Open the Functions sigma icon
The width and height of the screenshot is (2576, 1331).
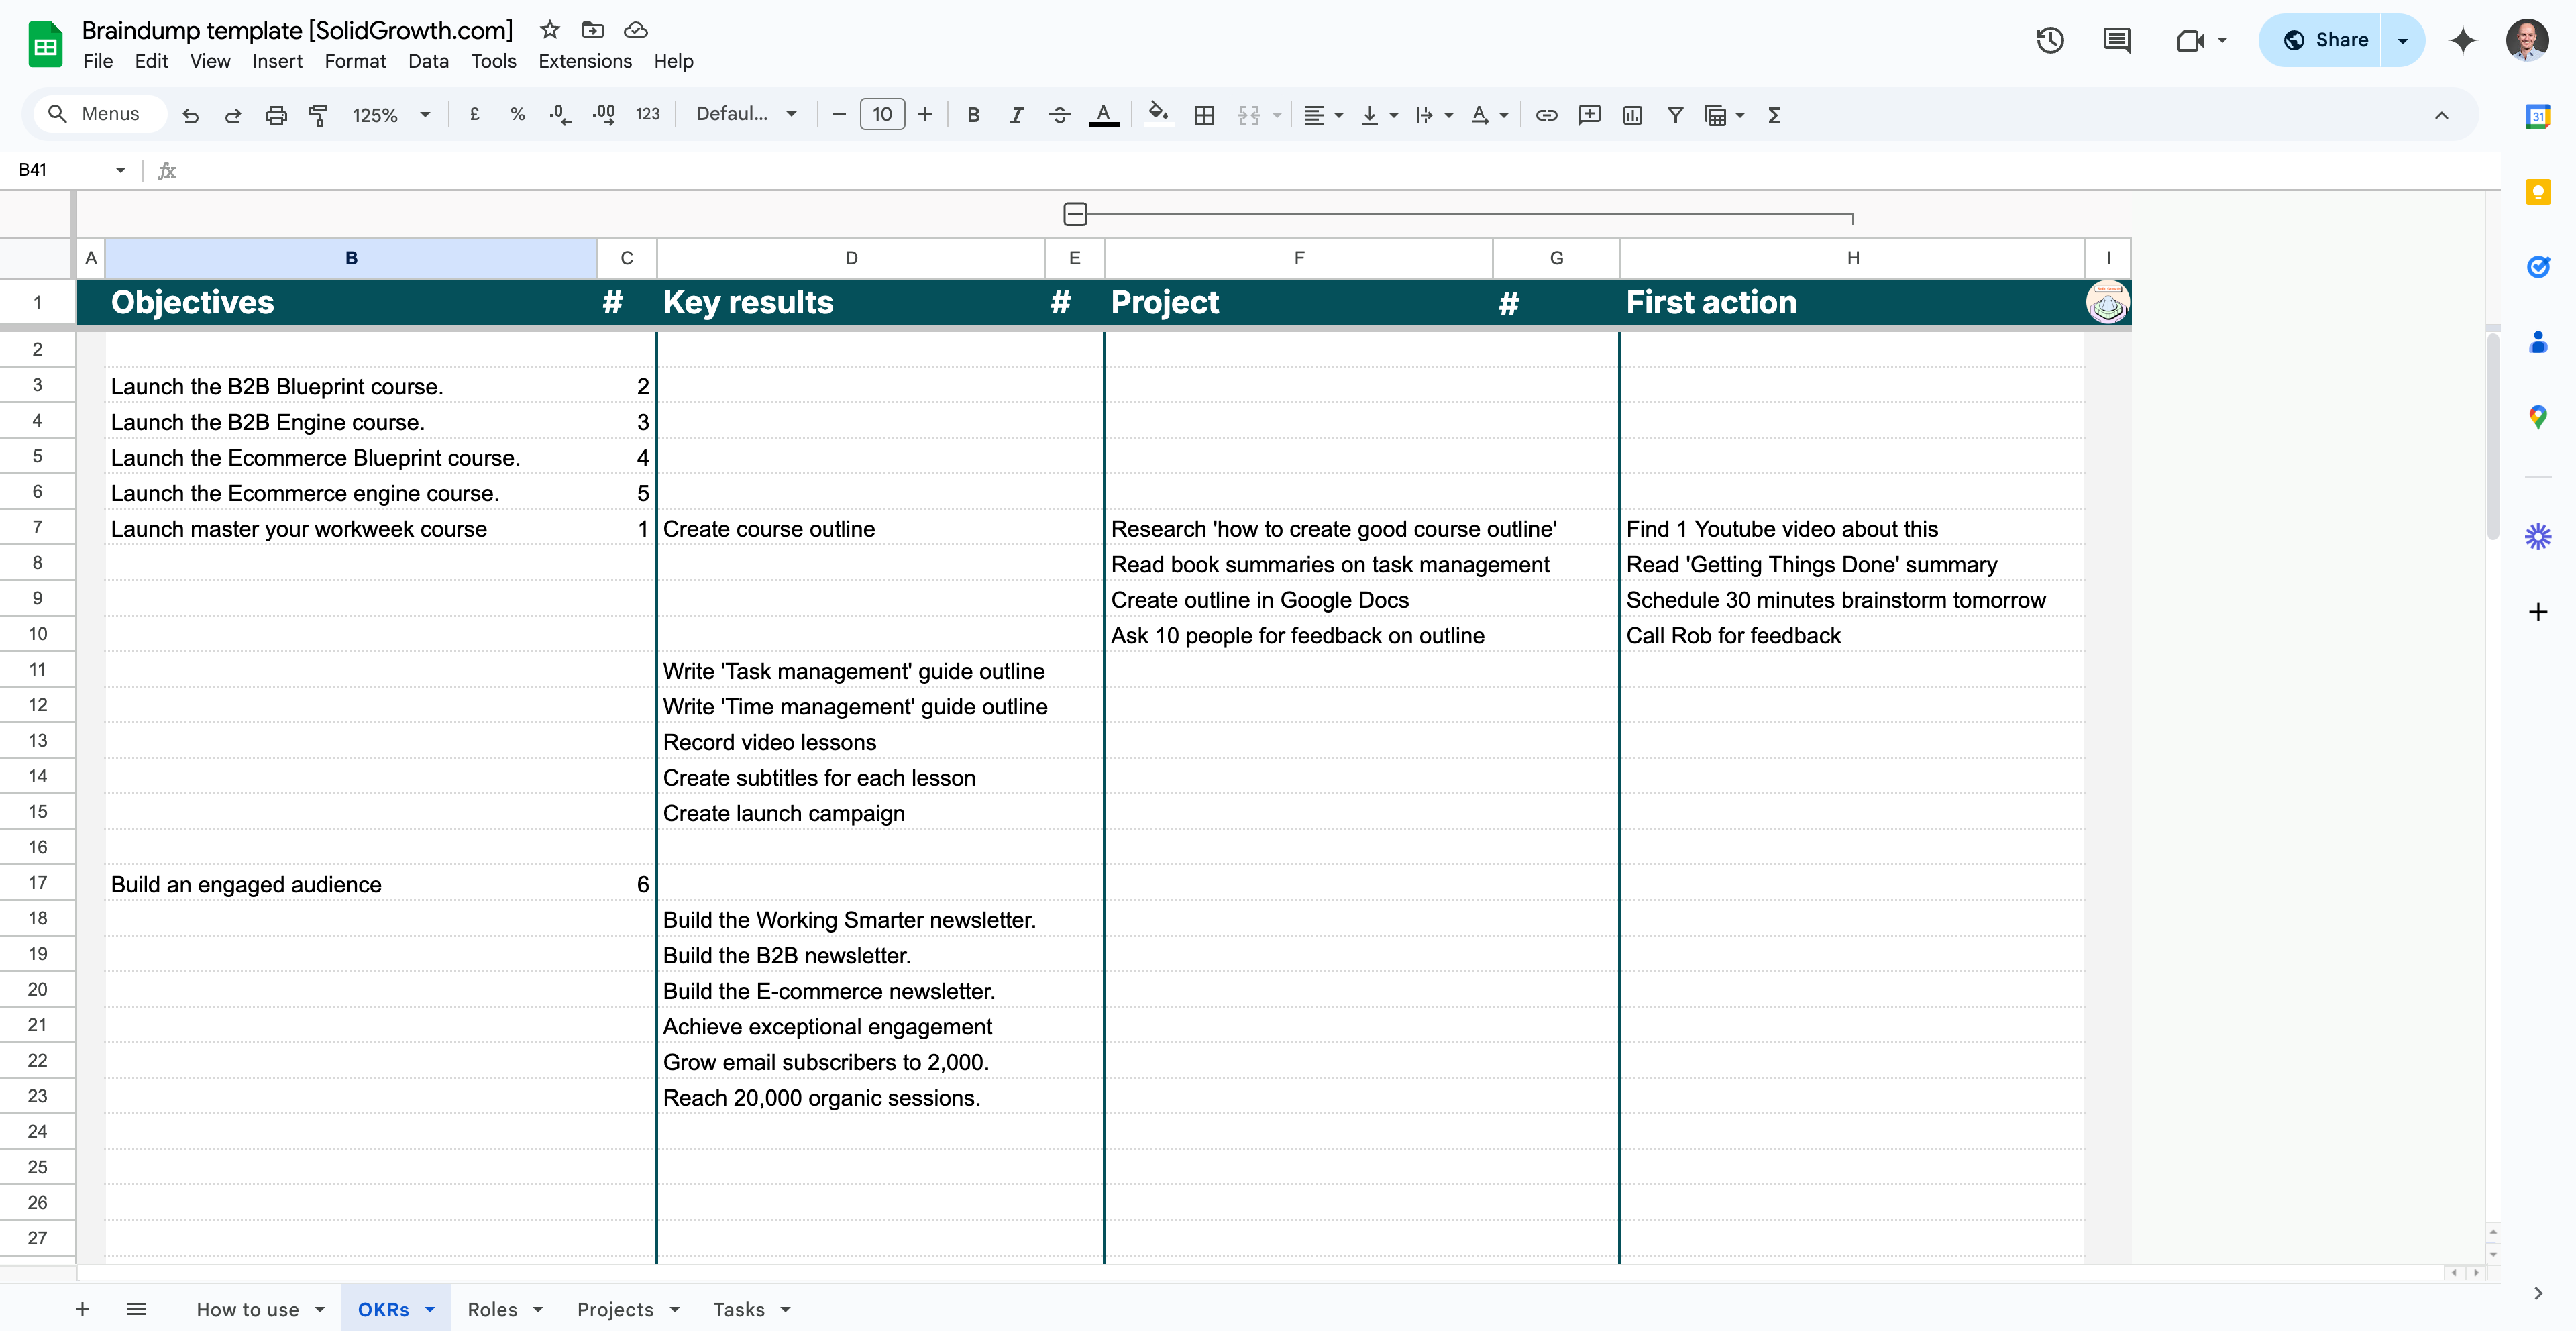[1774, 115]
